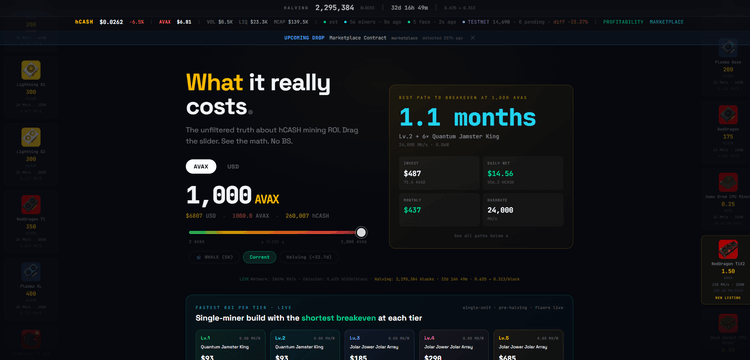
Task: Open the Lv.5 Jolar Jower Jolar Array card
Action: pos(529,345)
